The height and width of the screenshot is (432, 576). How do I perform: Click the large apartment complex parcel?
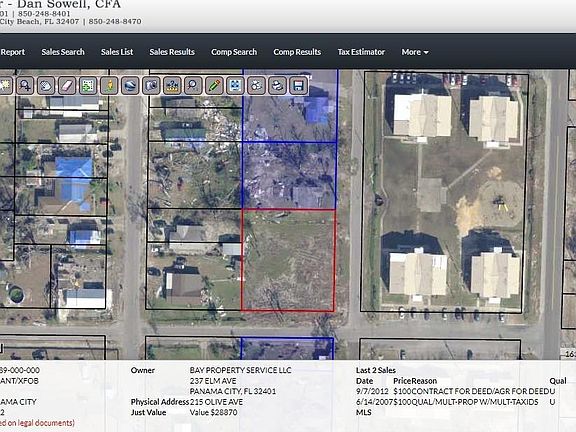pyautogui.click(x=445, y=192)
